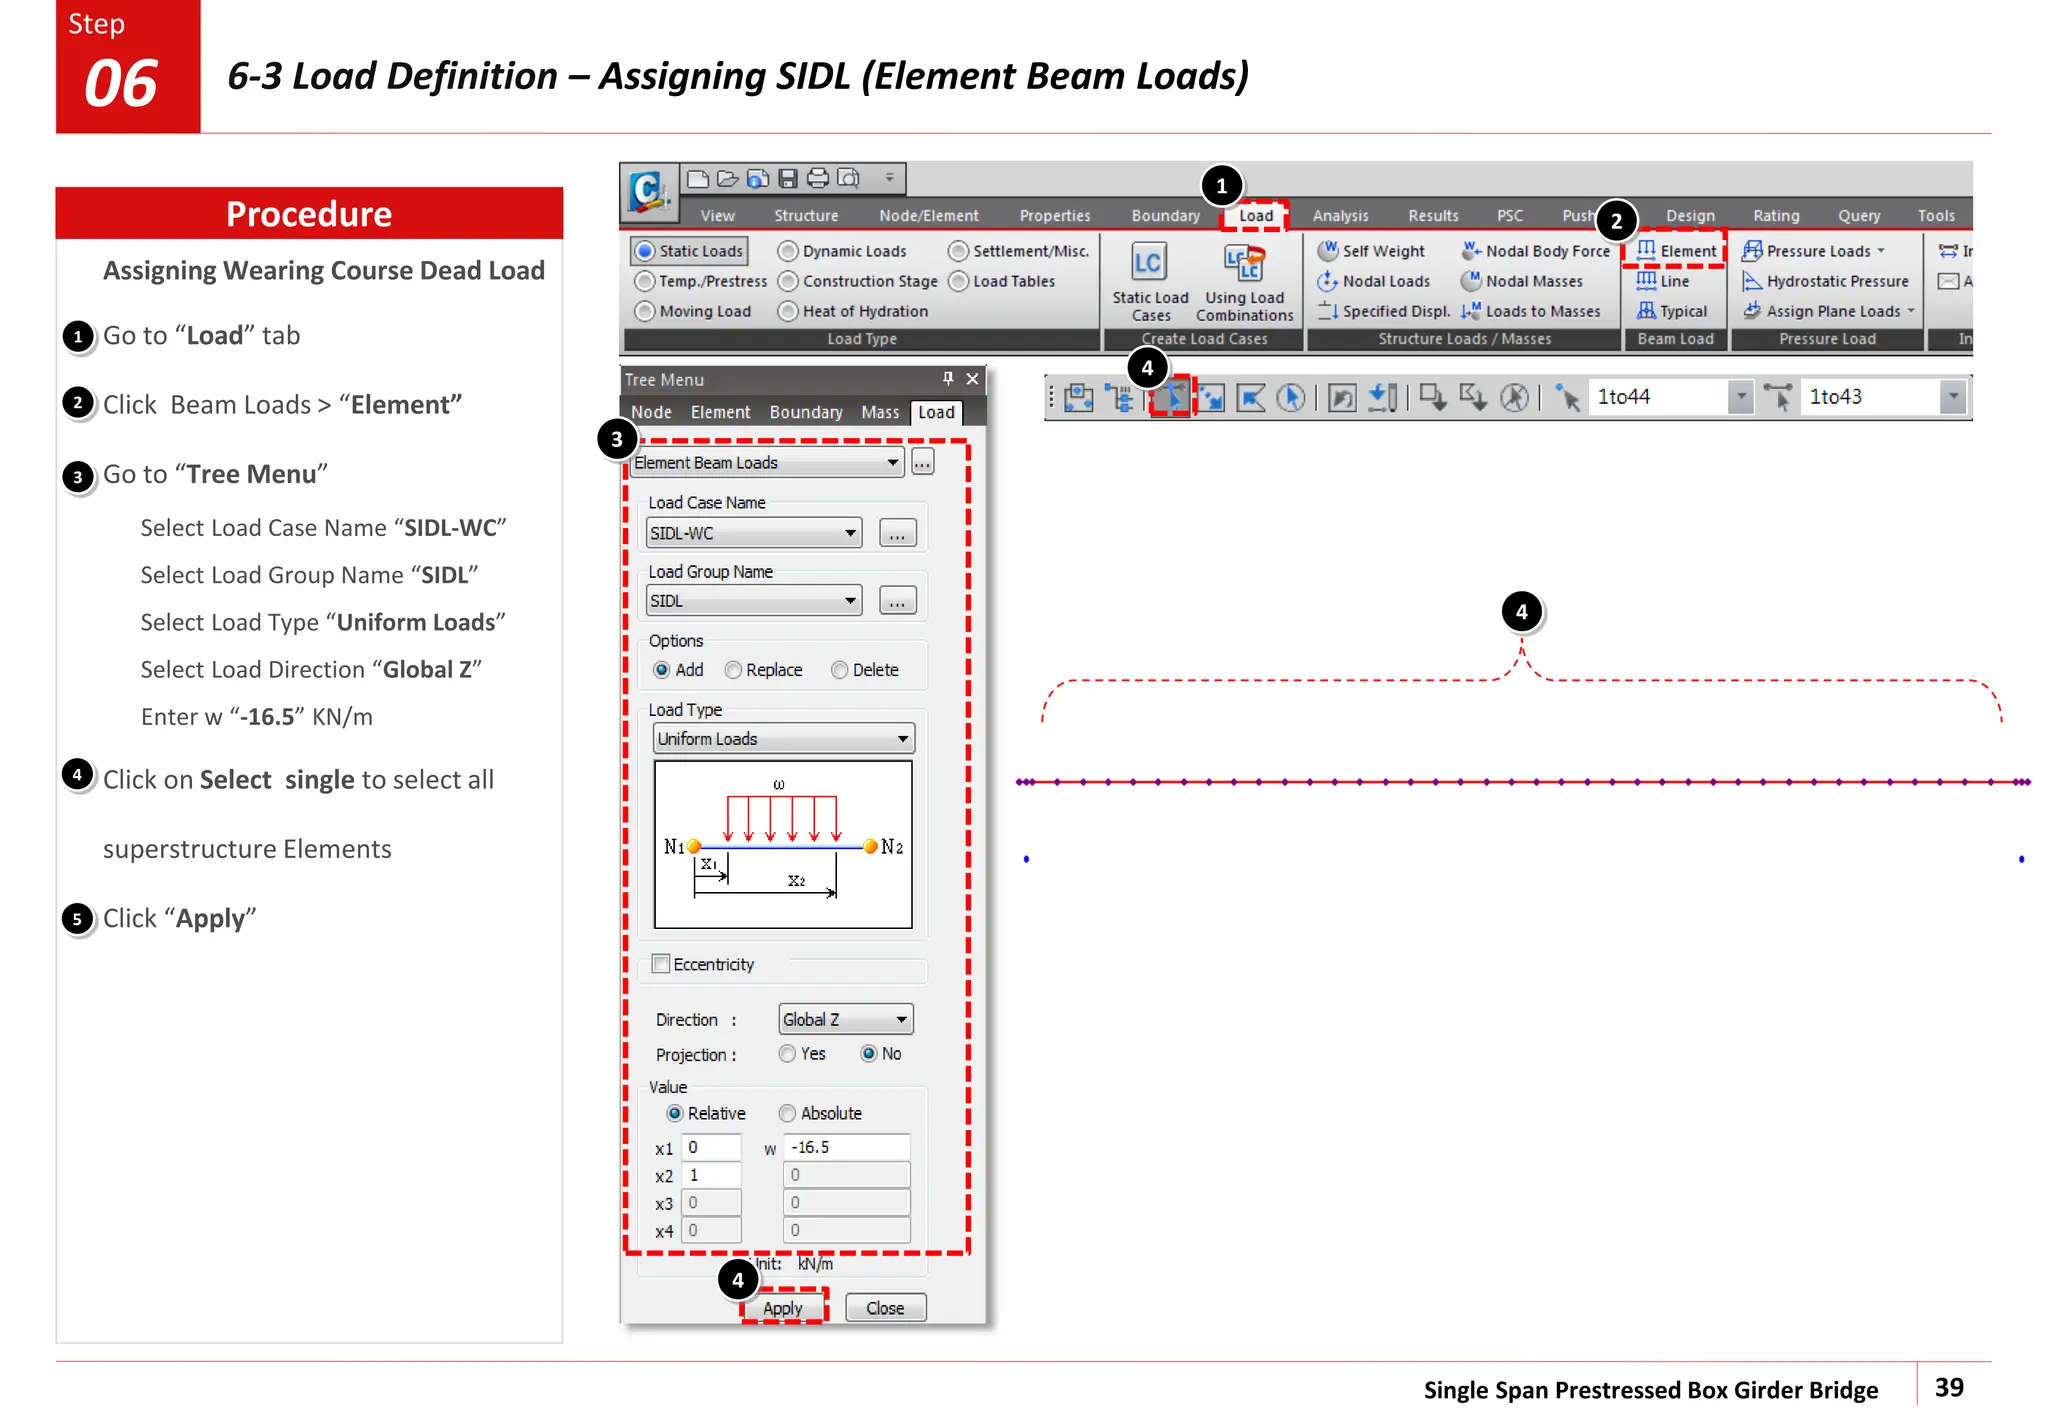Select the Replace option radio button
Image resolution: width=2048 pixels, height=1418 pixels.
(x=734, y=670)
